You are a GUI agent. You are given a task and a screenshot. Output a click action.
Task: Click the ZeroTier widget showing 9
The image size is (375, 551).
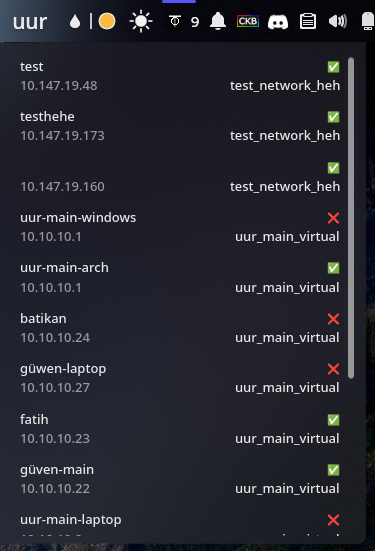183,22
